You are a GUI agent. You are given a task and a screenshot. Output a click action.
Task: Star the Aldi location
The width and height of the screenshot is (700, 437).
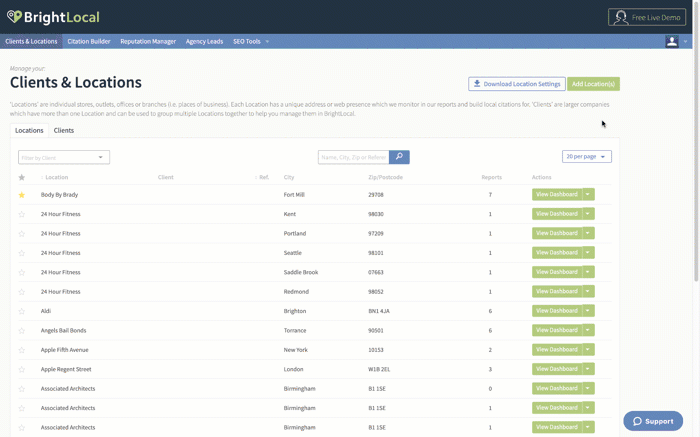pyautogui.click(x=21, y=311)
